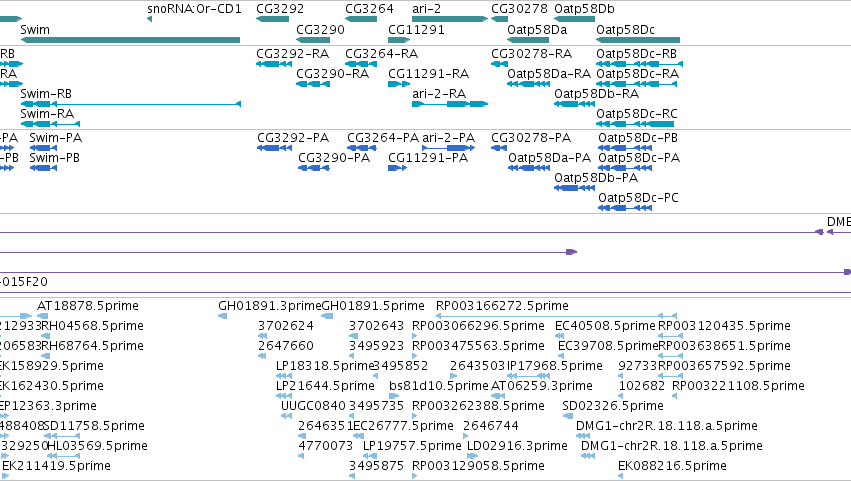Select EST LP18318.5prime
This screenshot has width=851, height=481.
coord(284,376)
